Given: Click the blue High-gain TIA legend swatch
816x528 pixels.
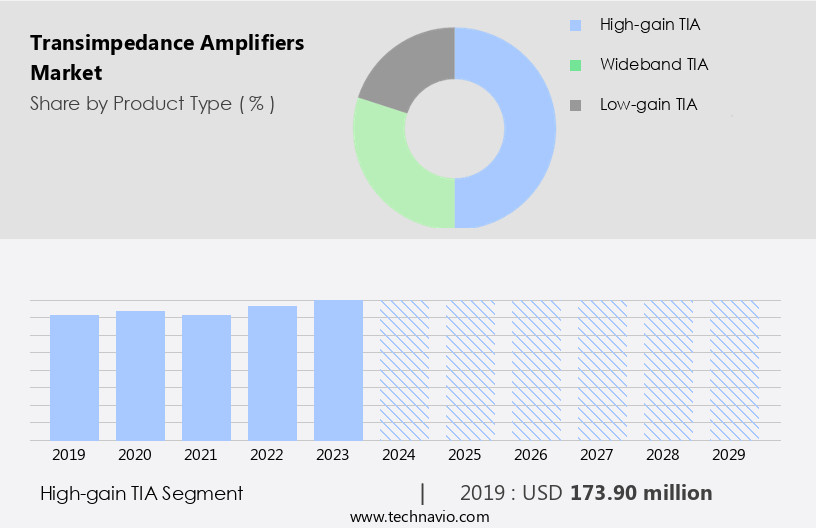Looking at the screenshot, I should 574,24.
